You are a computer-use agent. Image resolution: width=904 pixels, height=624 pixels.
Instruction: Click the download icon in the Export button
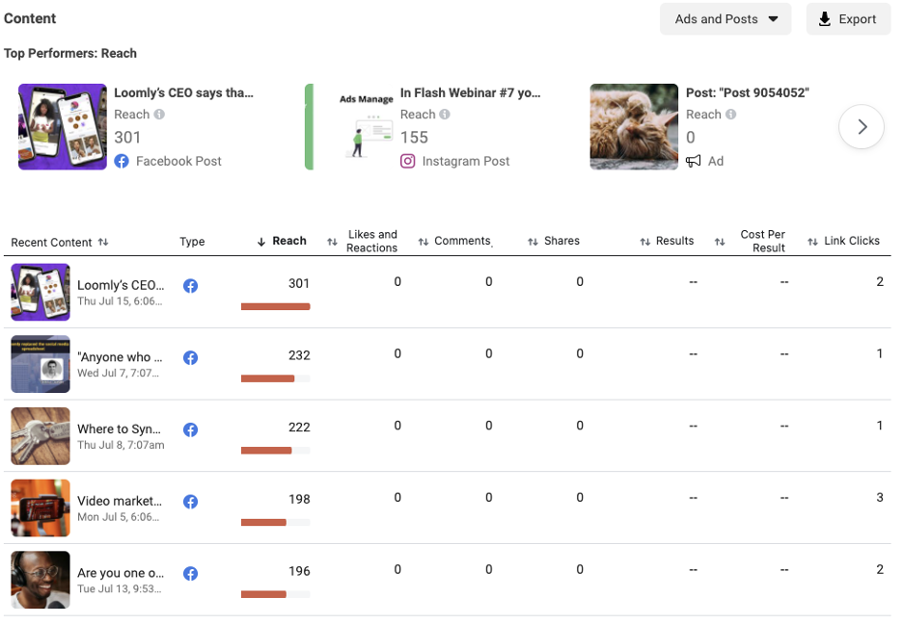click(x=822, y=18)
